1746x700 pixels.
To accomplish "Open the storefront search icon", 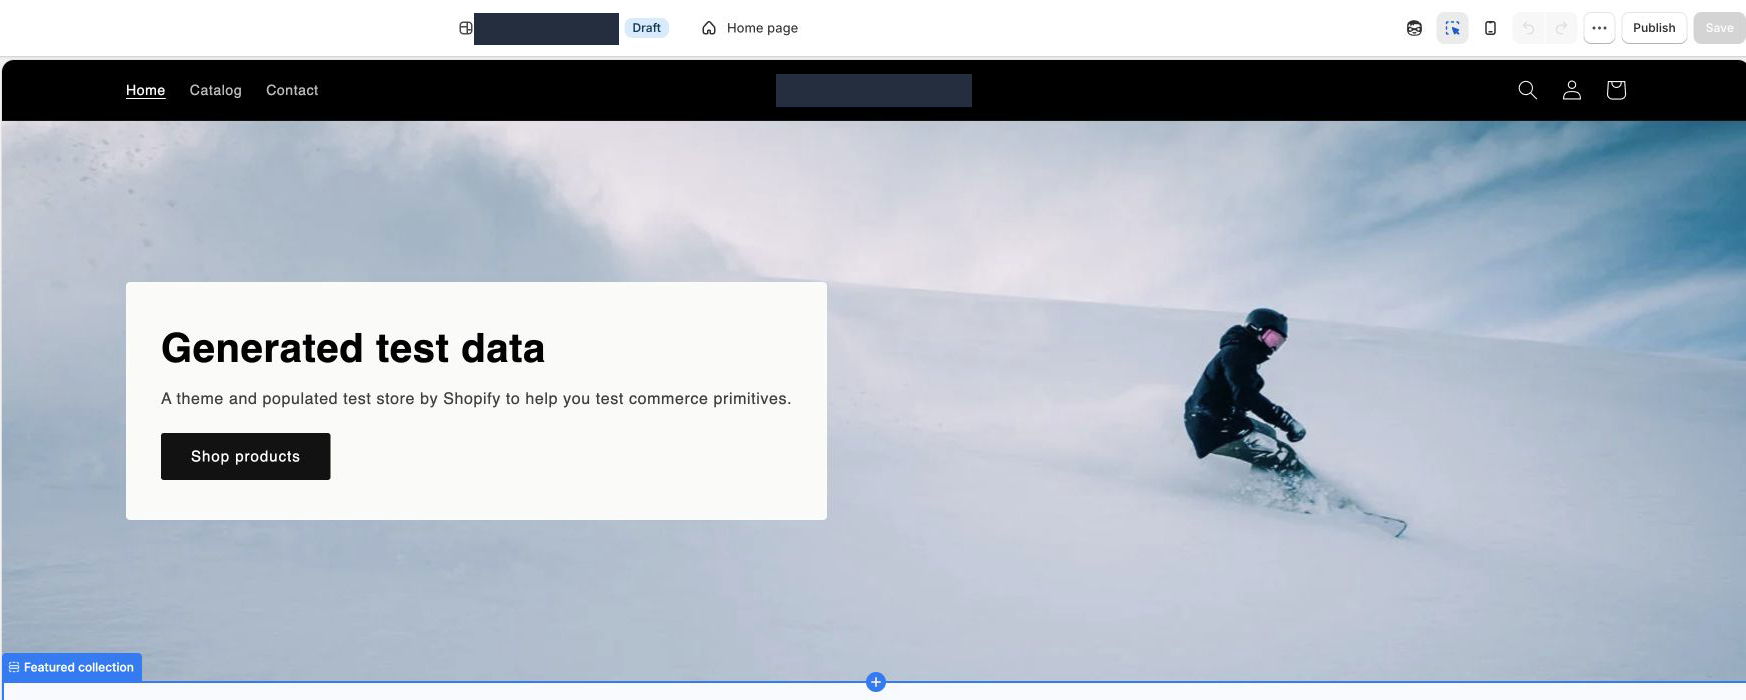I will pyautogui.click(x=1527, y=90).
